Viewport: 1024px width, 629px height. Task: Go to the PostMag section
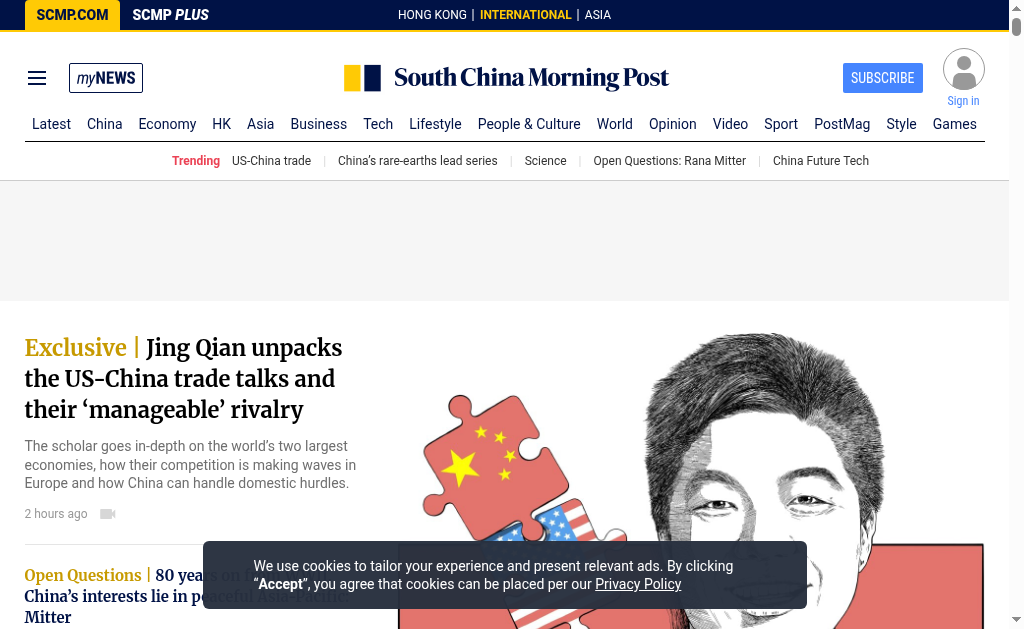pos(842,124)
